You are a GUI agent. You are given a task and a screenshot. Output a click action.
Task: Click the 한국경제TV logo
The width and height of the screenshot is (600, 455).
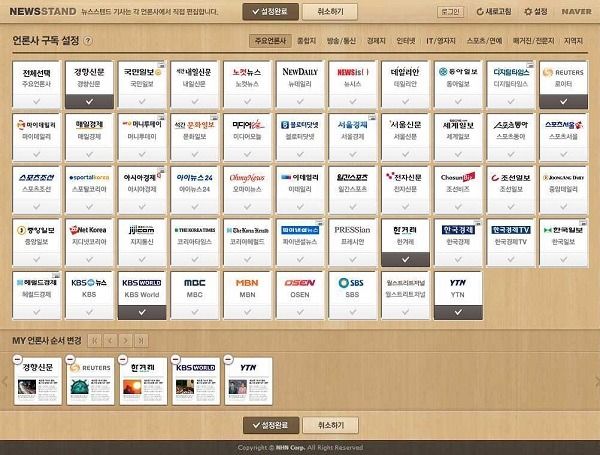coord(511,230)
